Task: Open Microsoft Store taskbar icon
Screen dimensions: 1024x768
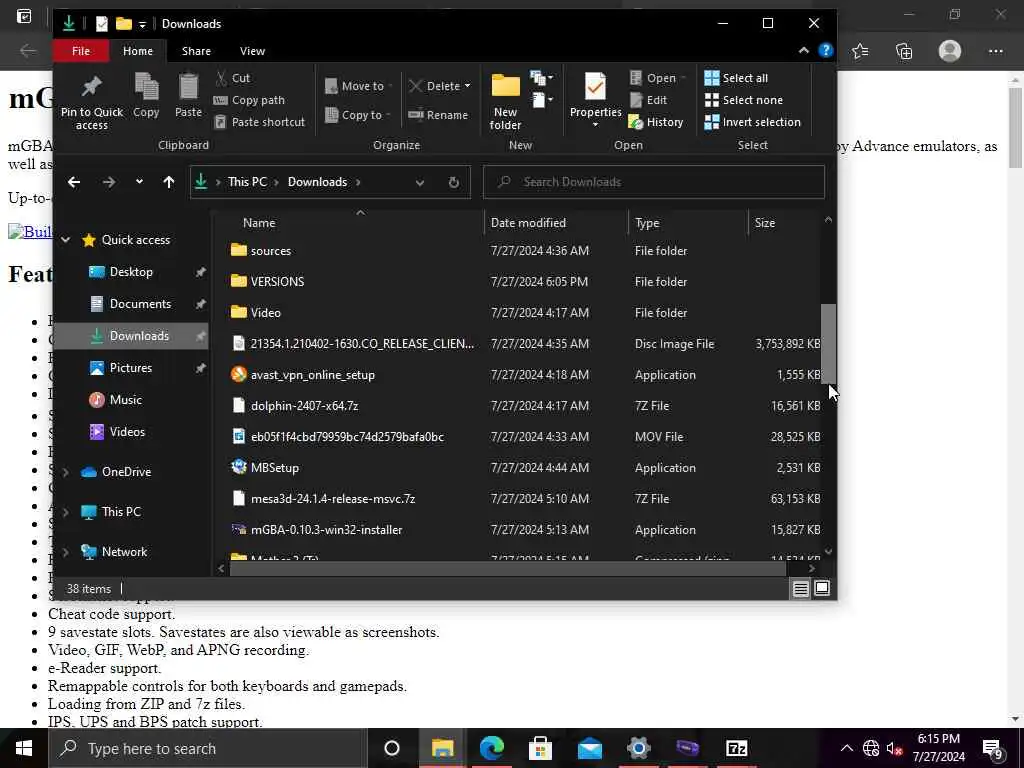Action: [541, 748]
